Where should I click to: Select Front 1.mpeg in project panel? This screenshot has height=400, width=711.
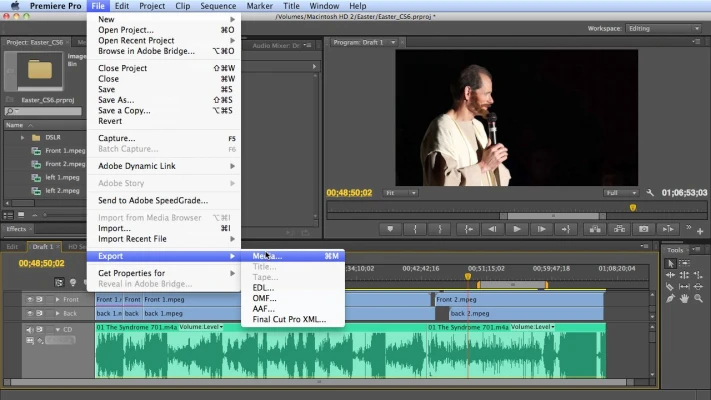65,151
